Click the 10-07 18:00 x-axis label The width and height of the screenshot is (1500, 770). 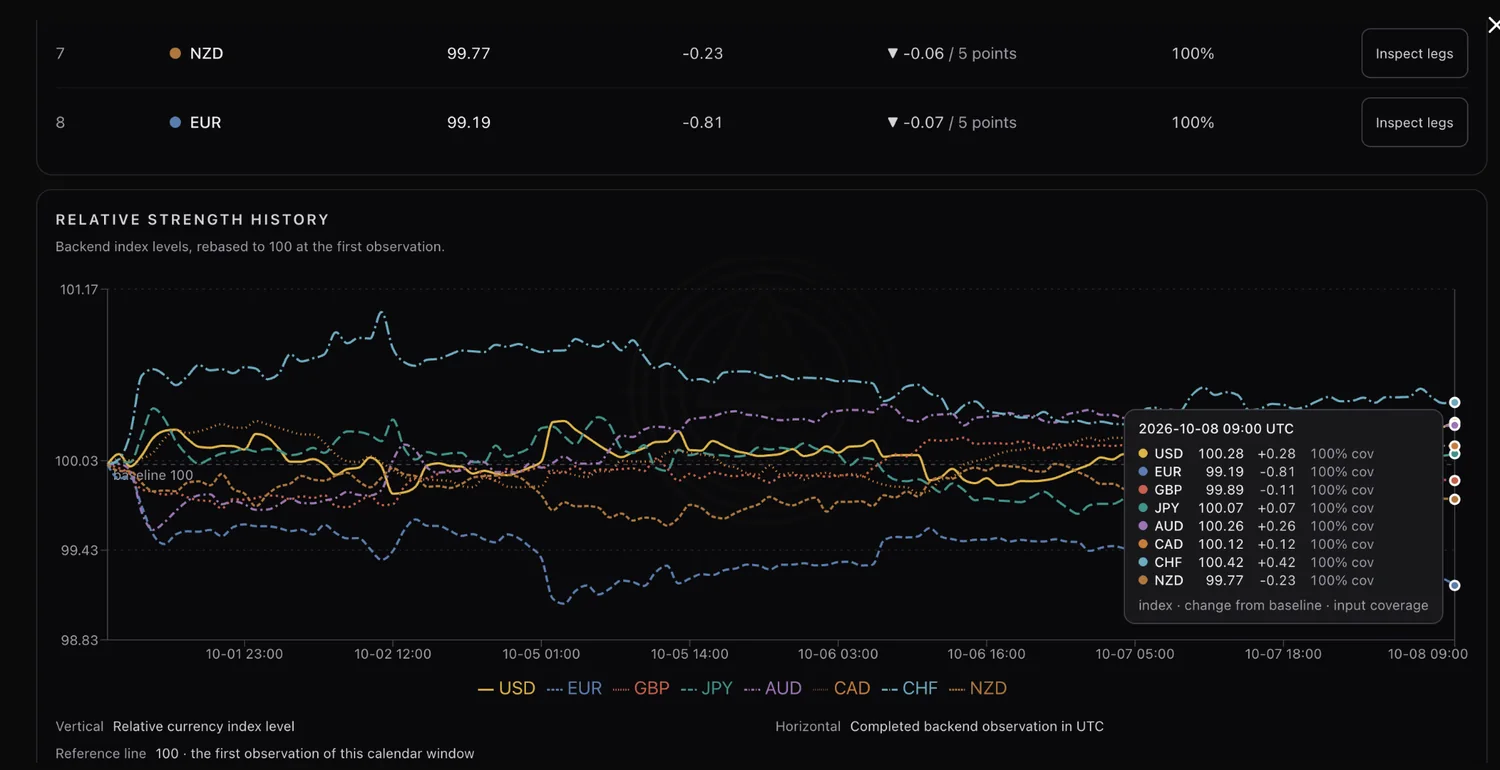1283,654
